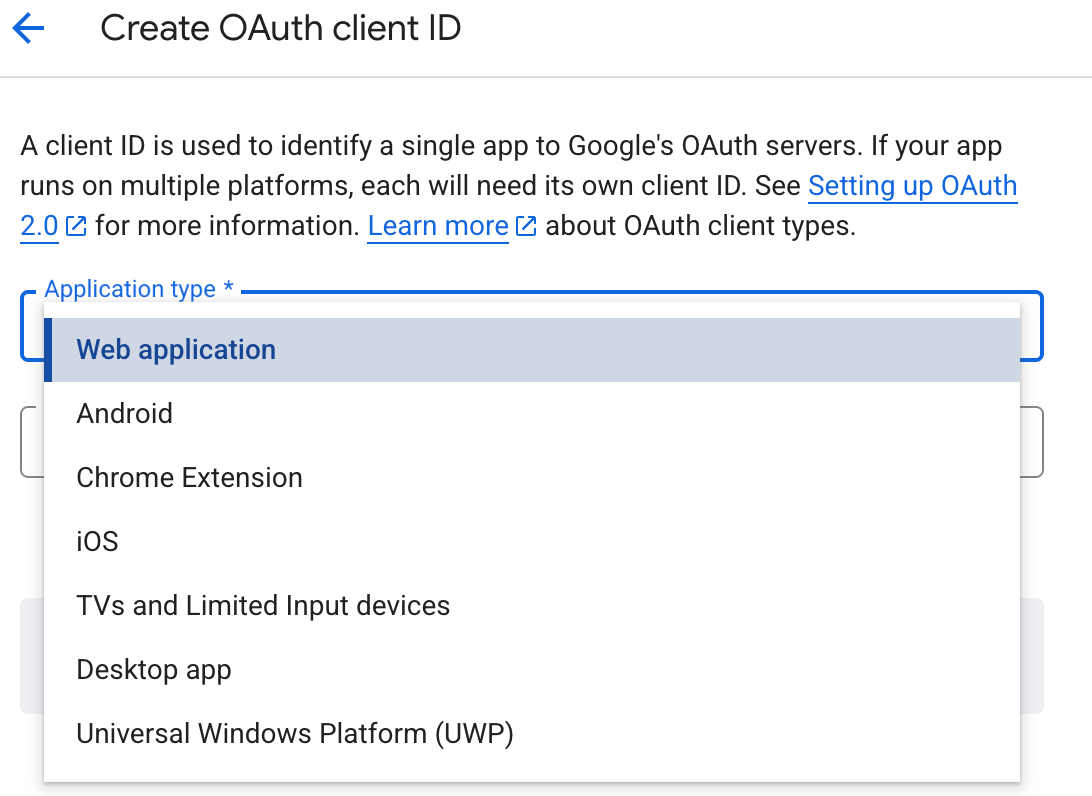Click the Create OAuth client ID heading

tap(281, 29)
